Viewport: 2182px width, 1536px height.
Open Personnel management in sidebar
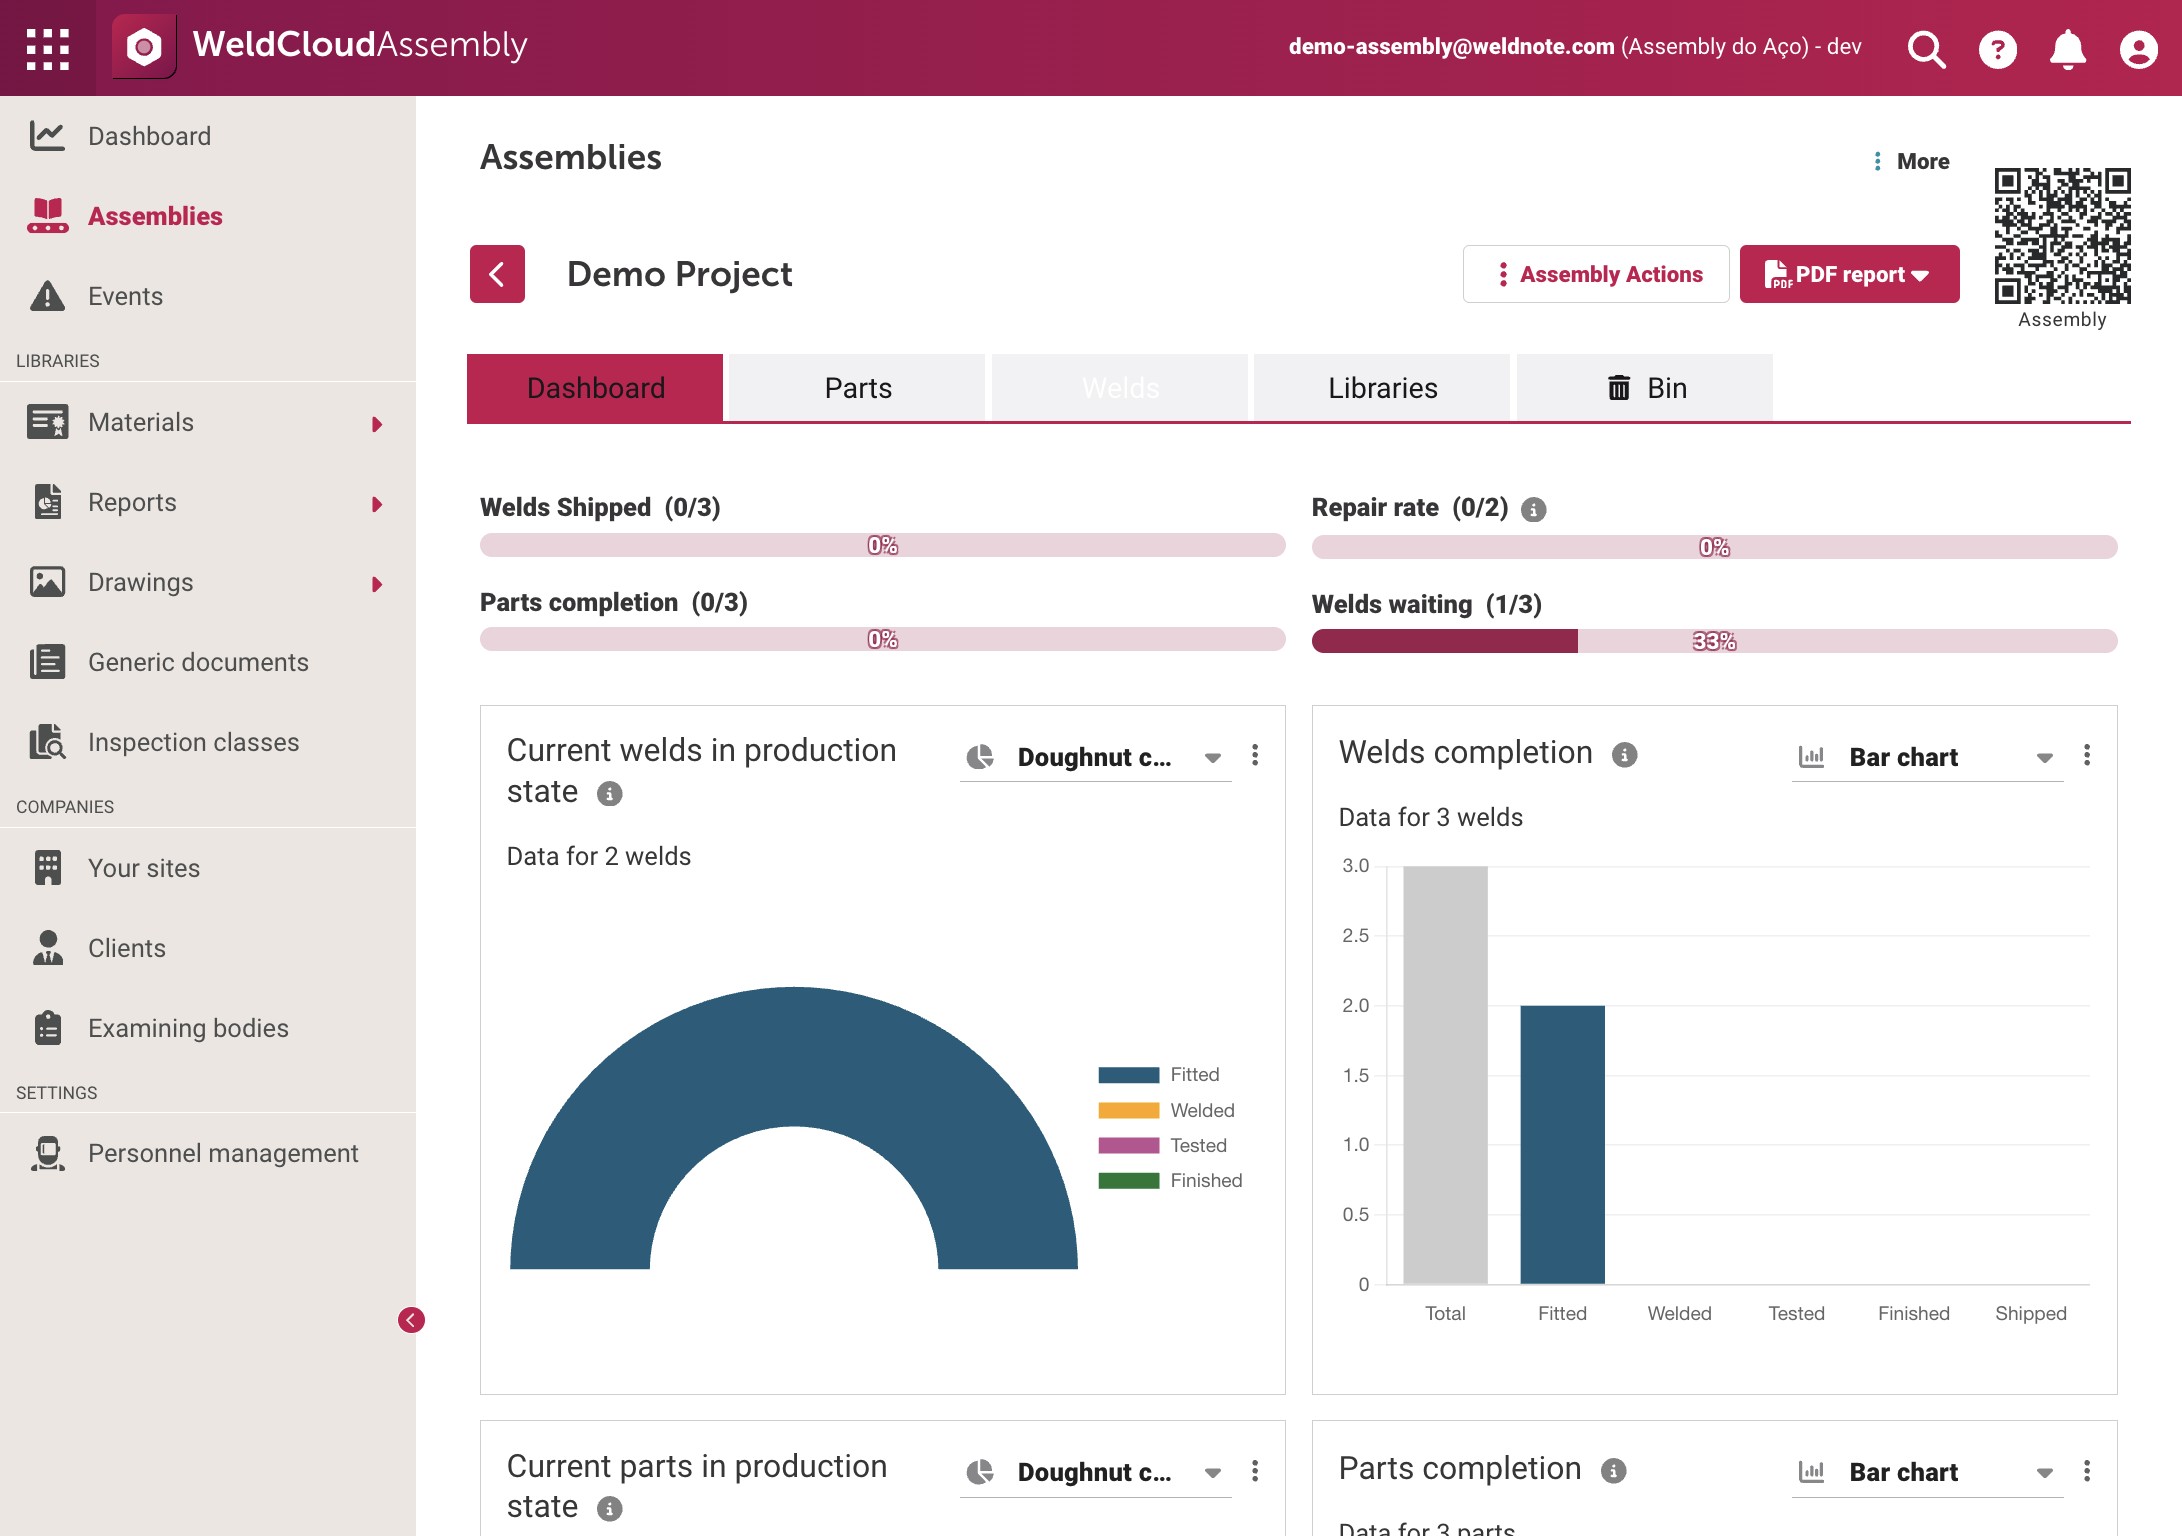pyautogui.click(x=208, y=1153)
